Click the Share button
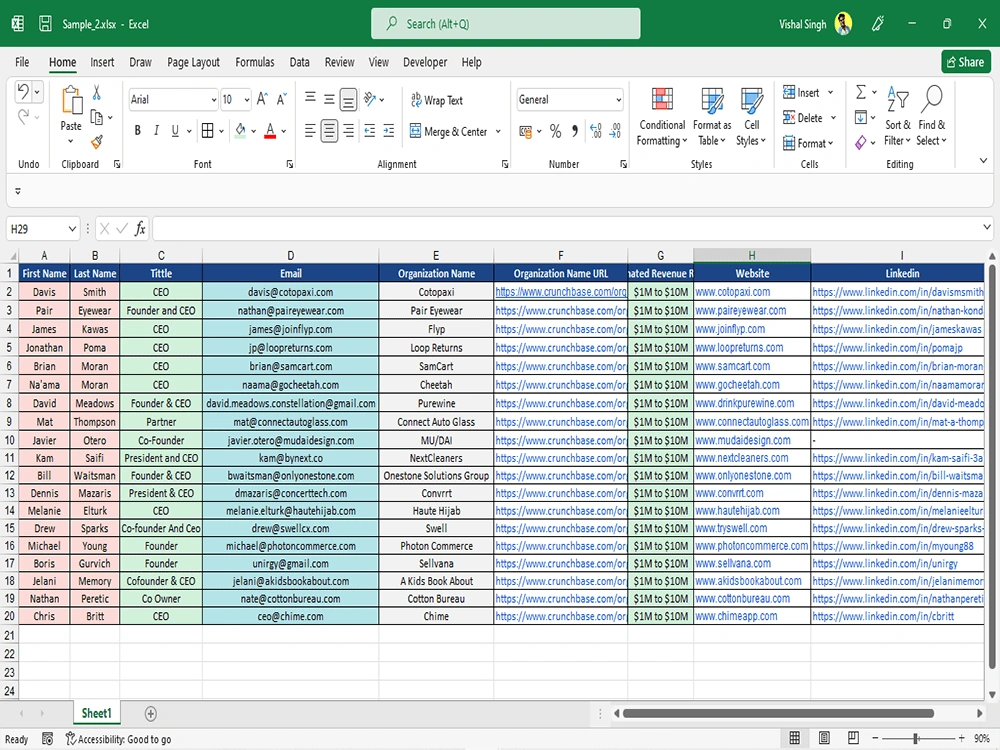1000x750 pixels. point(966,62)
